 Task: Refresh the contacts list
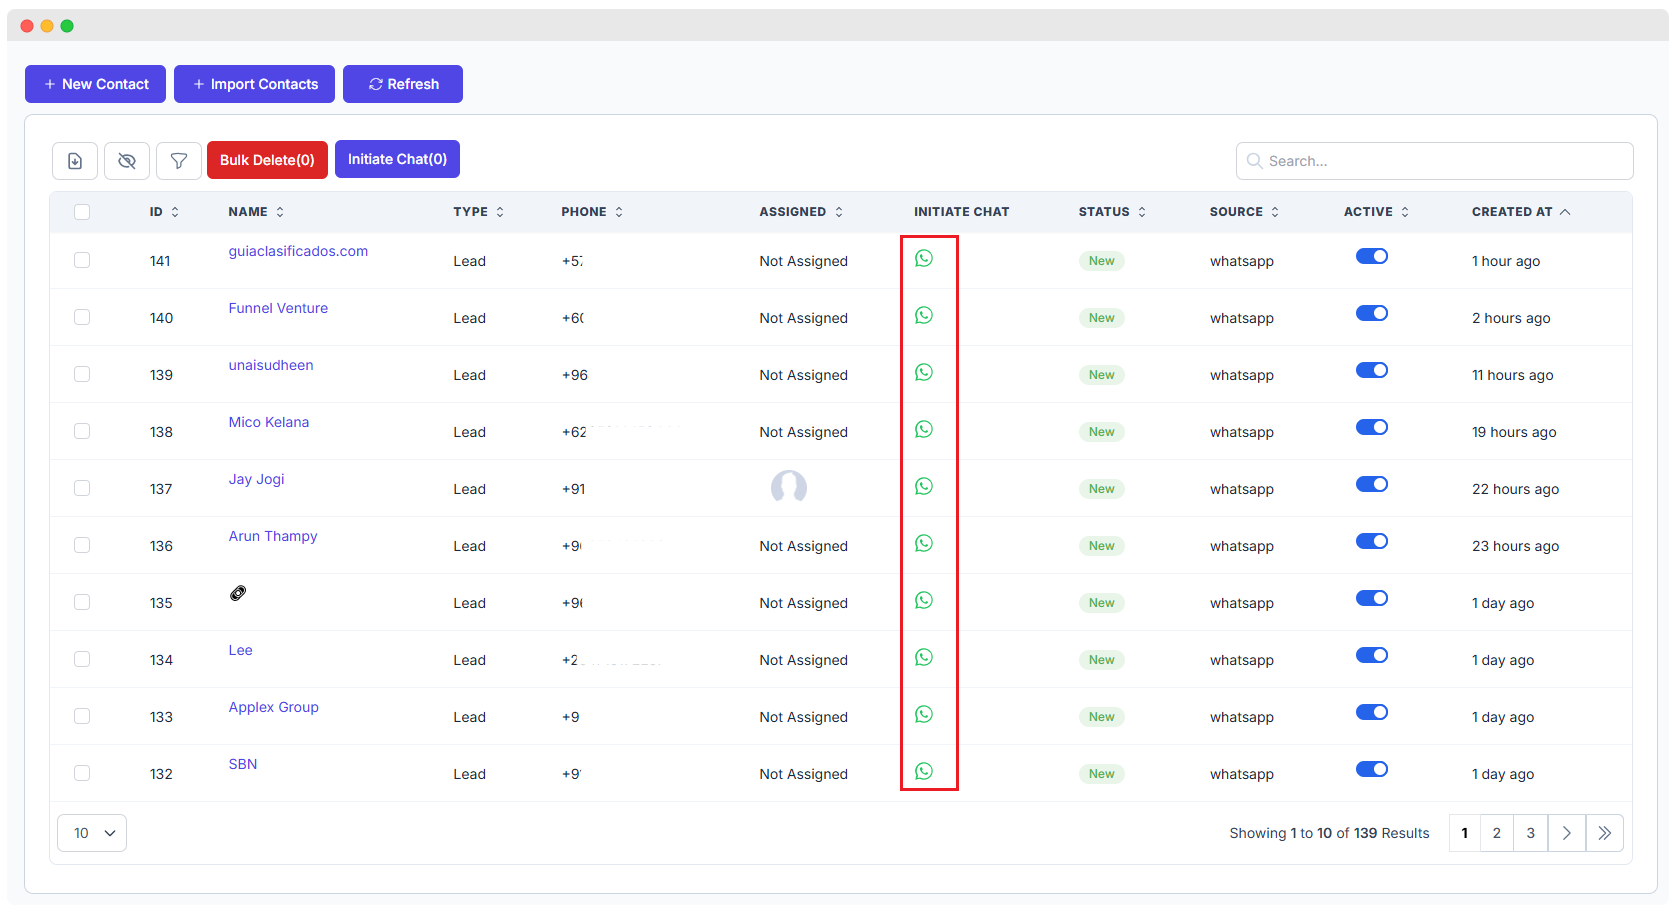tap(403, 84)
